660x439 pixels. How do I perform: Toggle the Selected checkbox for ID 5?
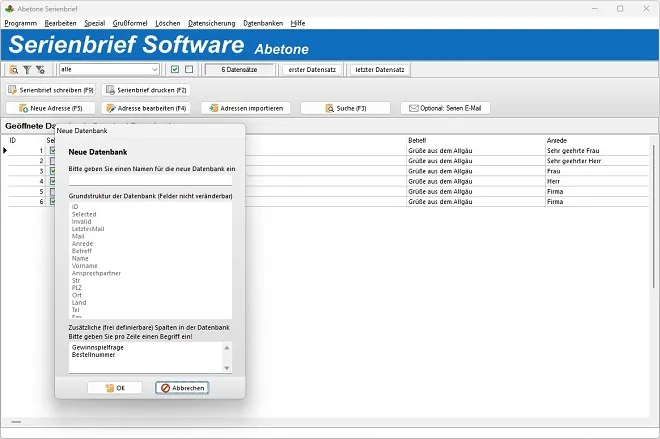(52, 192)
